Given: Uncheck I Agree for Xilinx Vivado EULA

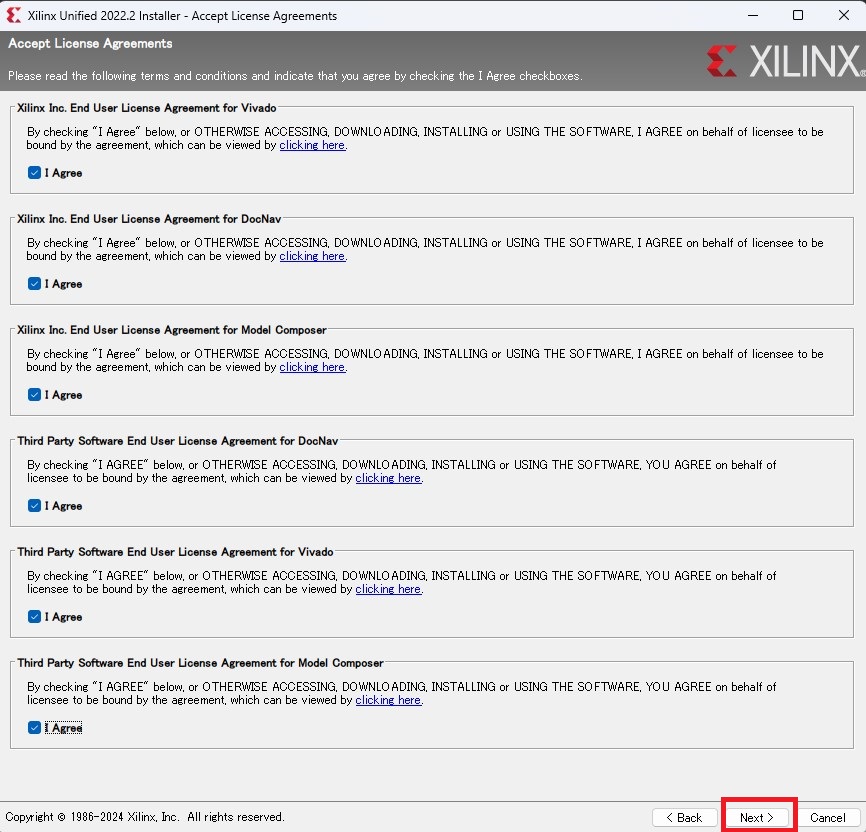Looking at the screenshot, I should tap(34, 173).
